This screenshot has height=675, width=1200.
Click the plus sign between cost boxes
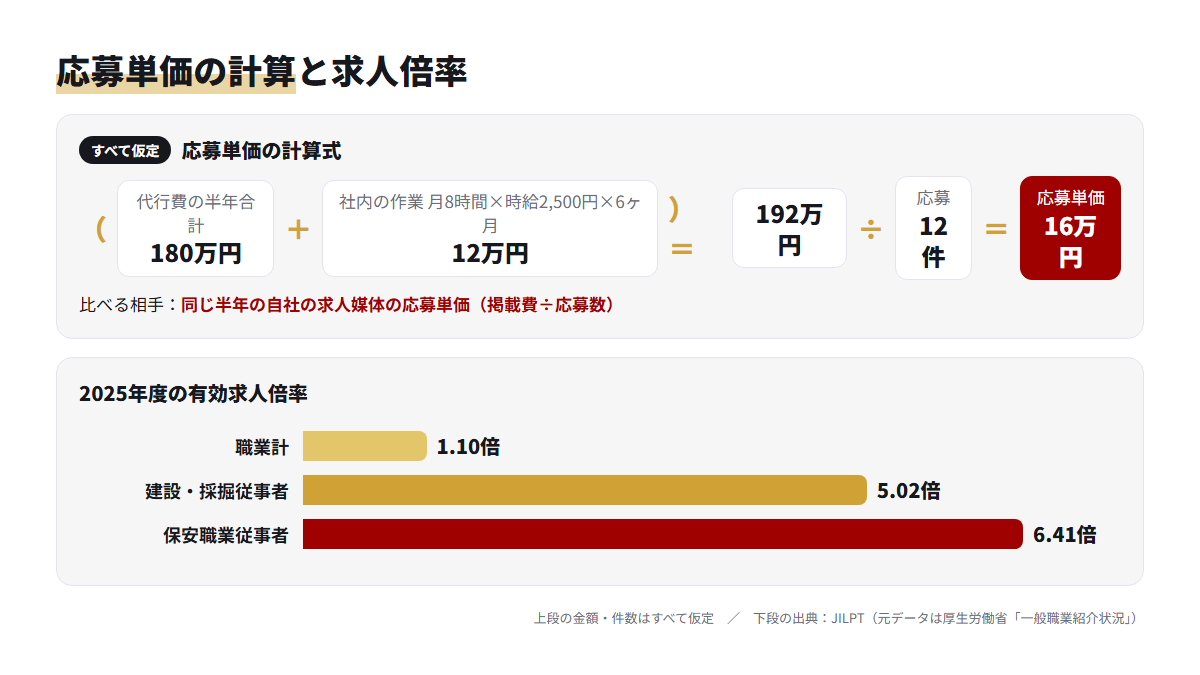298,229
